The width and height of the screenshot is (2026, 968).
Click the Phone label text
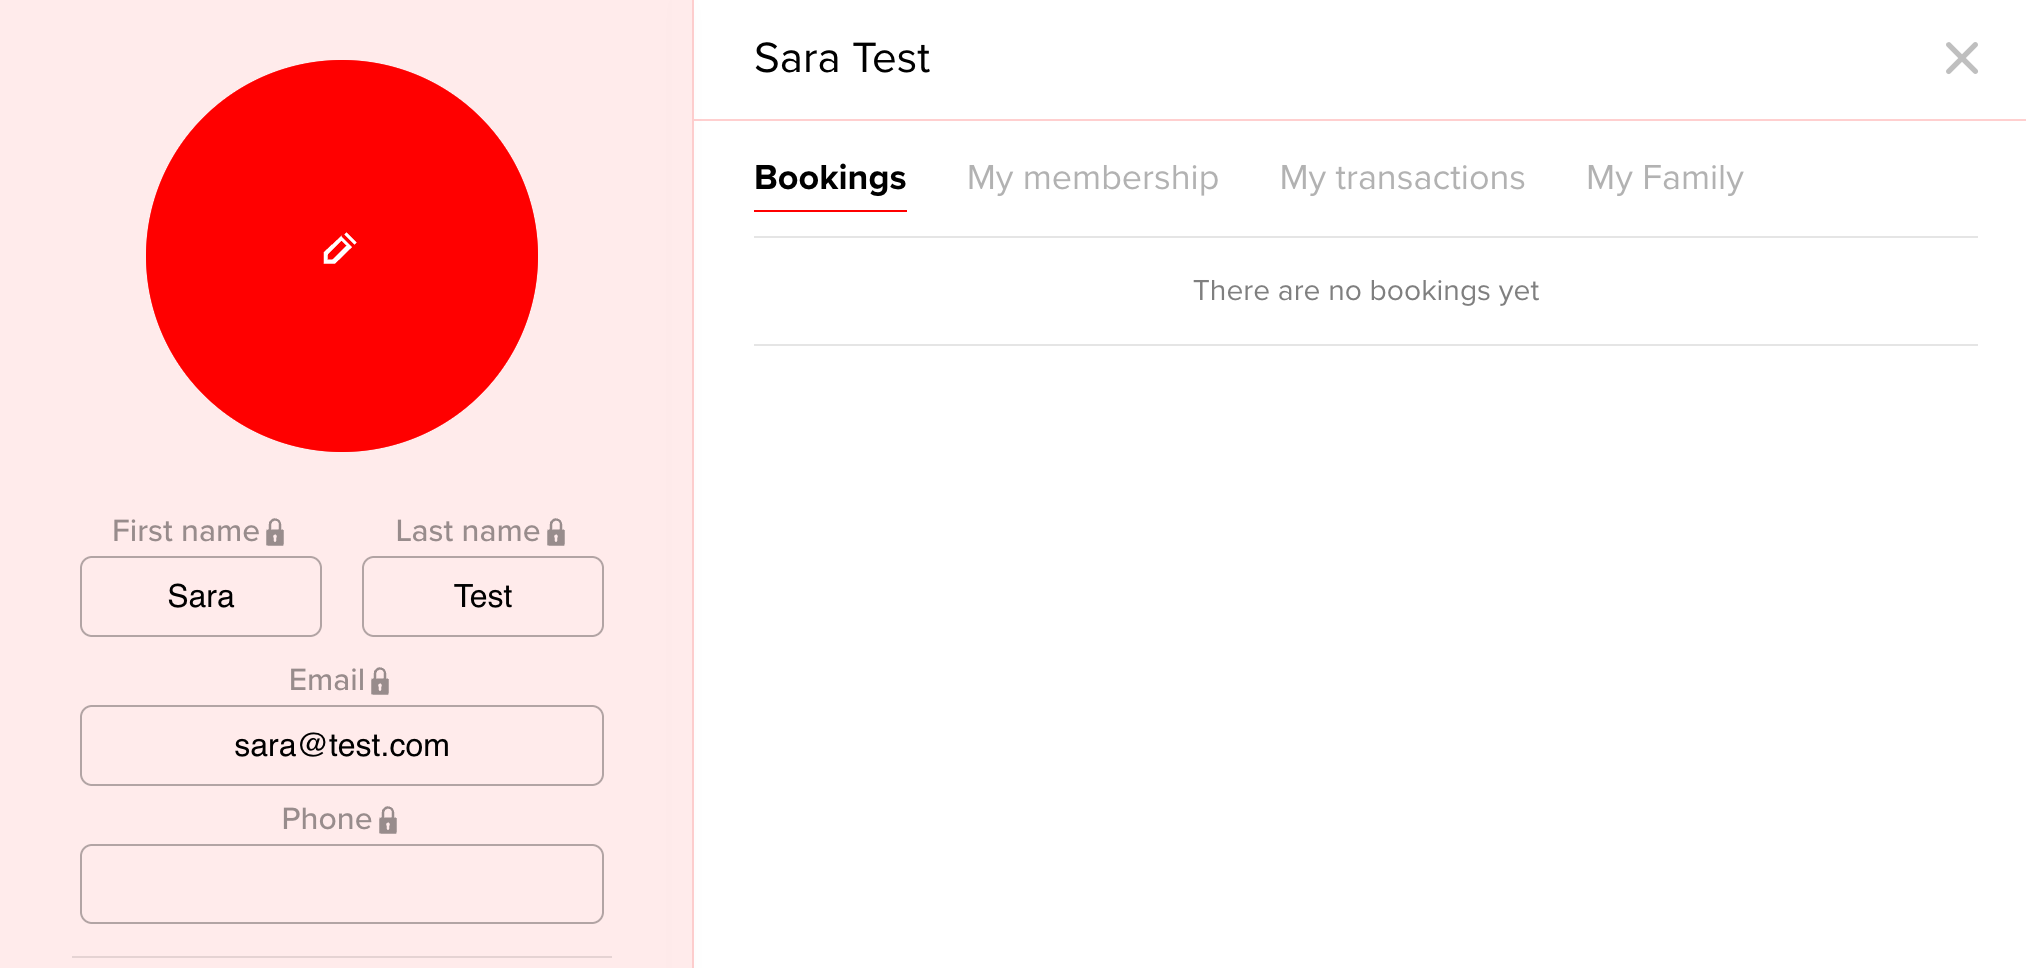(x=326, y=819)
